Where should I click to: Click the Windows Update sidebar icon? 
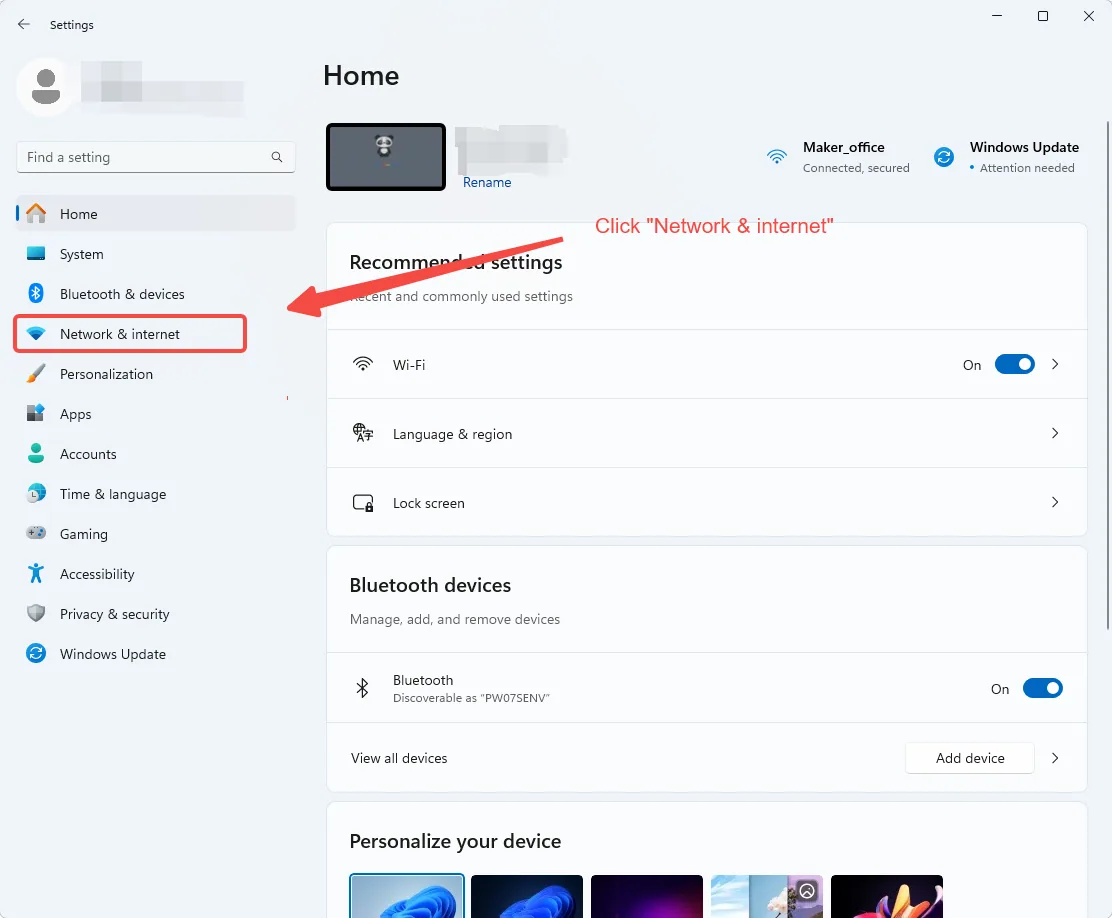[x=35, y=653]
